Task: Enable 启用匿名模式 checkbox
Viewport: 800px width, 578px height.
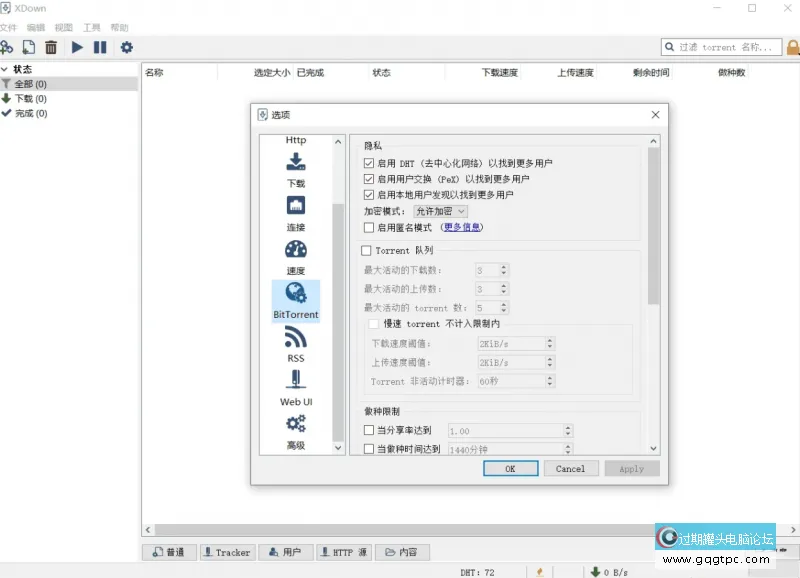Action: coord(370,227)
